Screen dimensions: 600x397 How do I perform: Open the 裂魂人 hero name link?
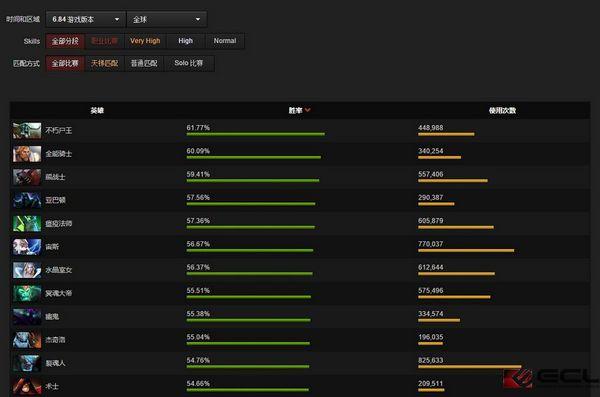(55, 363)
